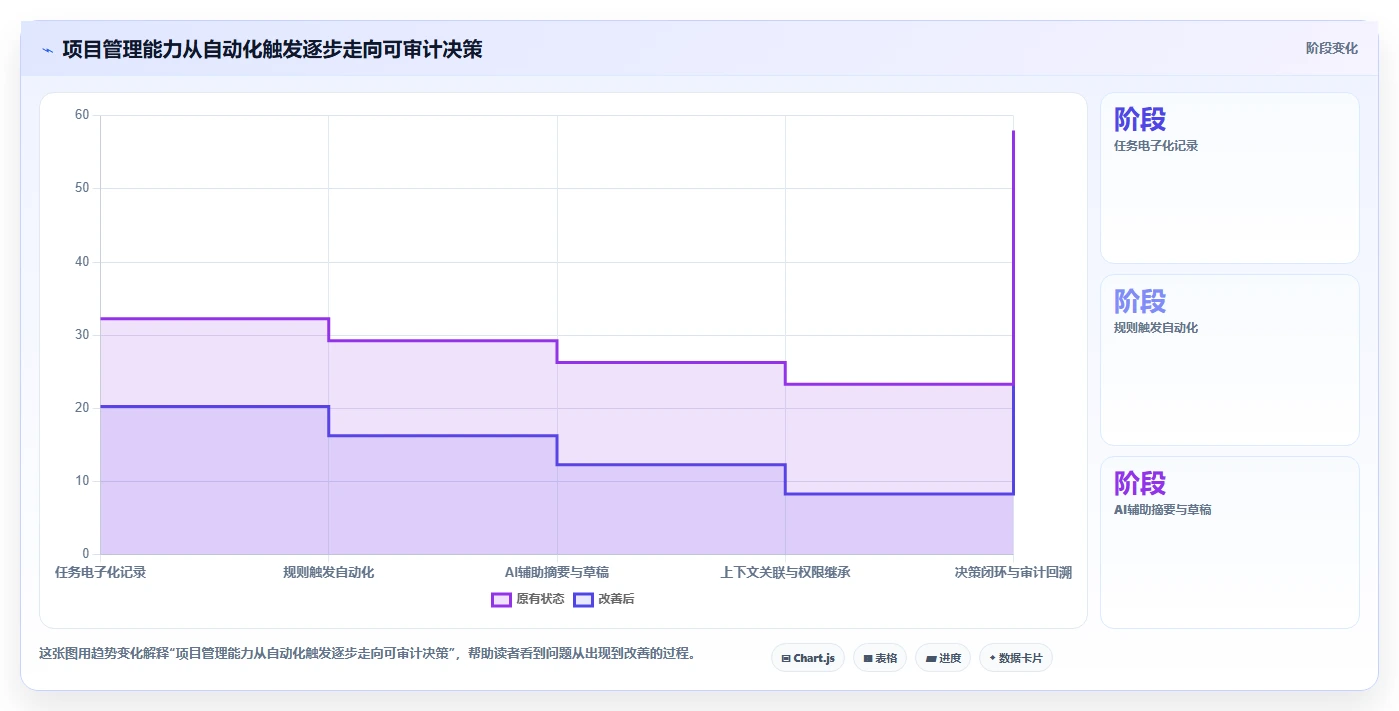Click x-axis label 决策闭环与审计回溯
Image resolution: width=1399 pixels, height=711 pixels.
click(x=1013, y=572)
